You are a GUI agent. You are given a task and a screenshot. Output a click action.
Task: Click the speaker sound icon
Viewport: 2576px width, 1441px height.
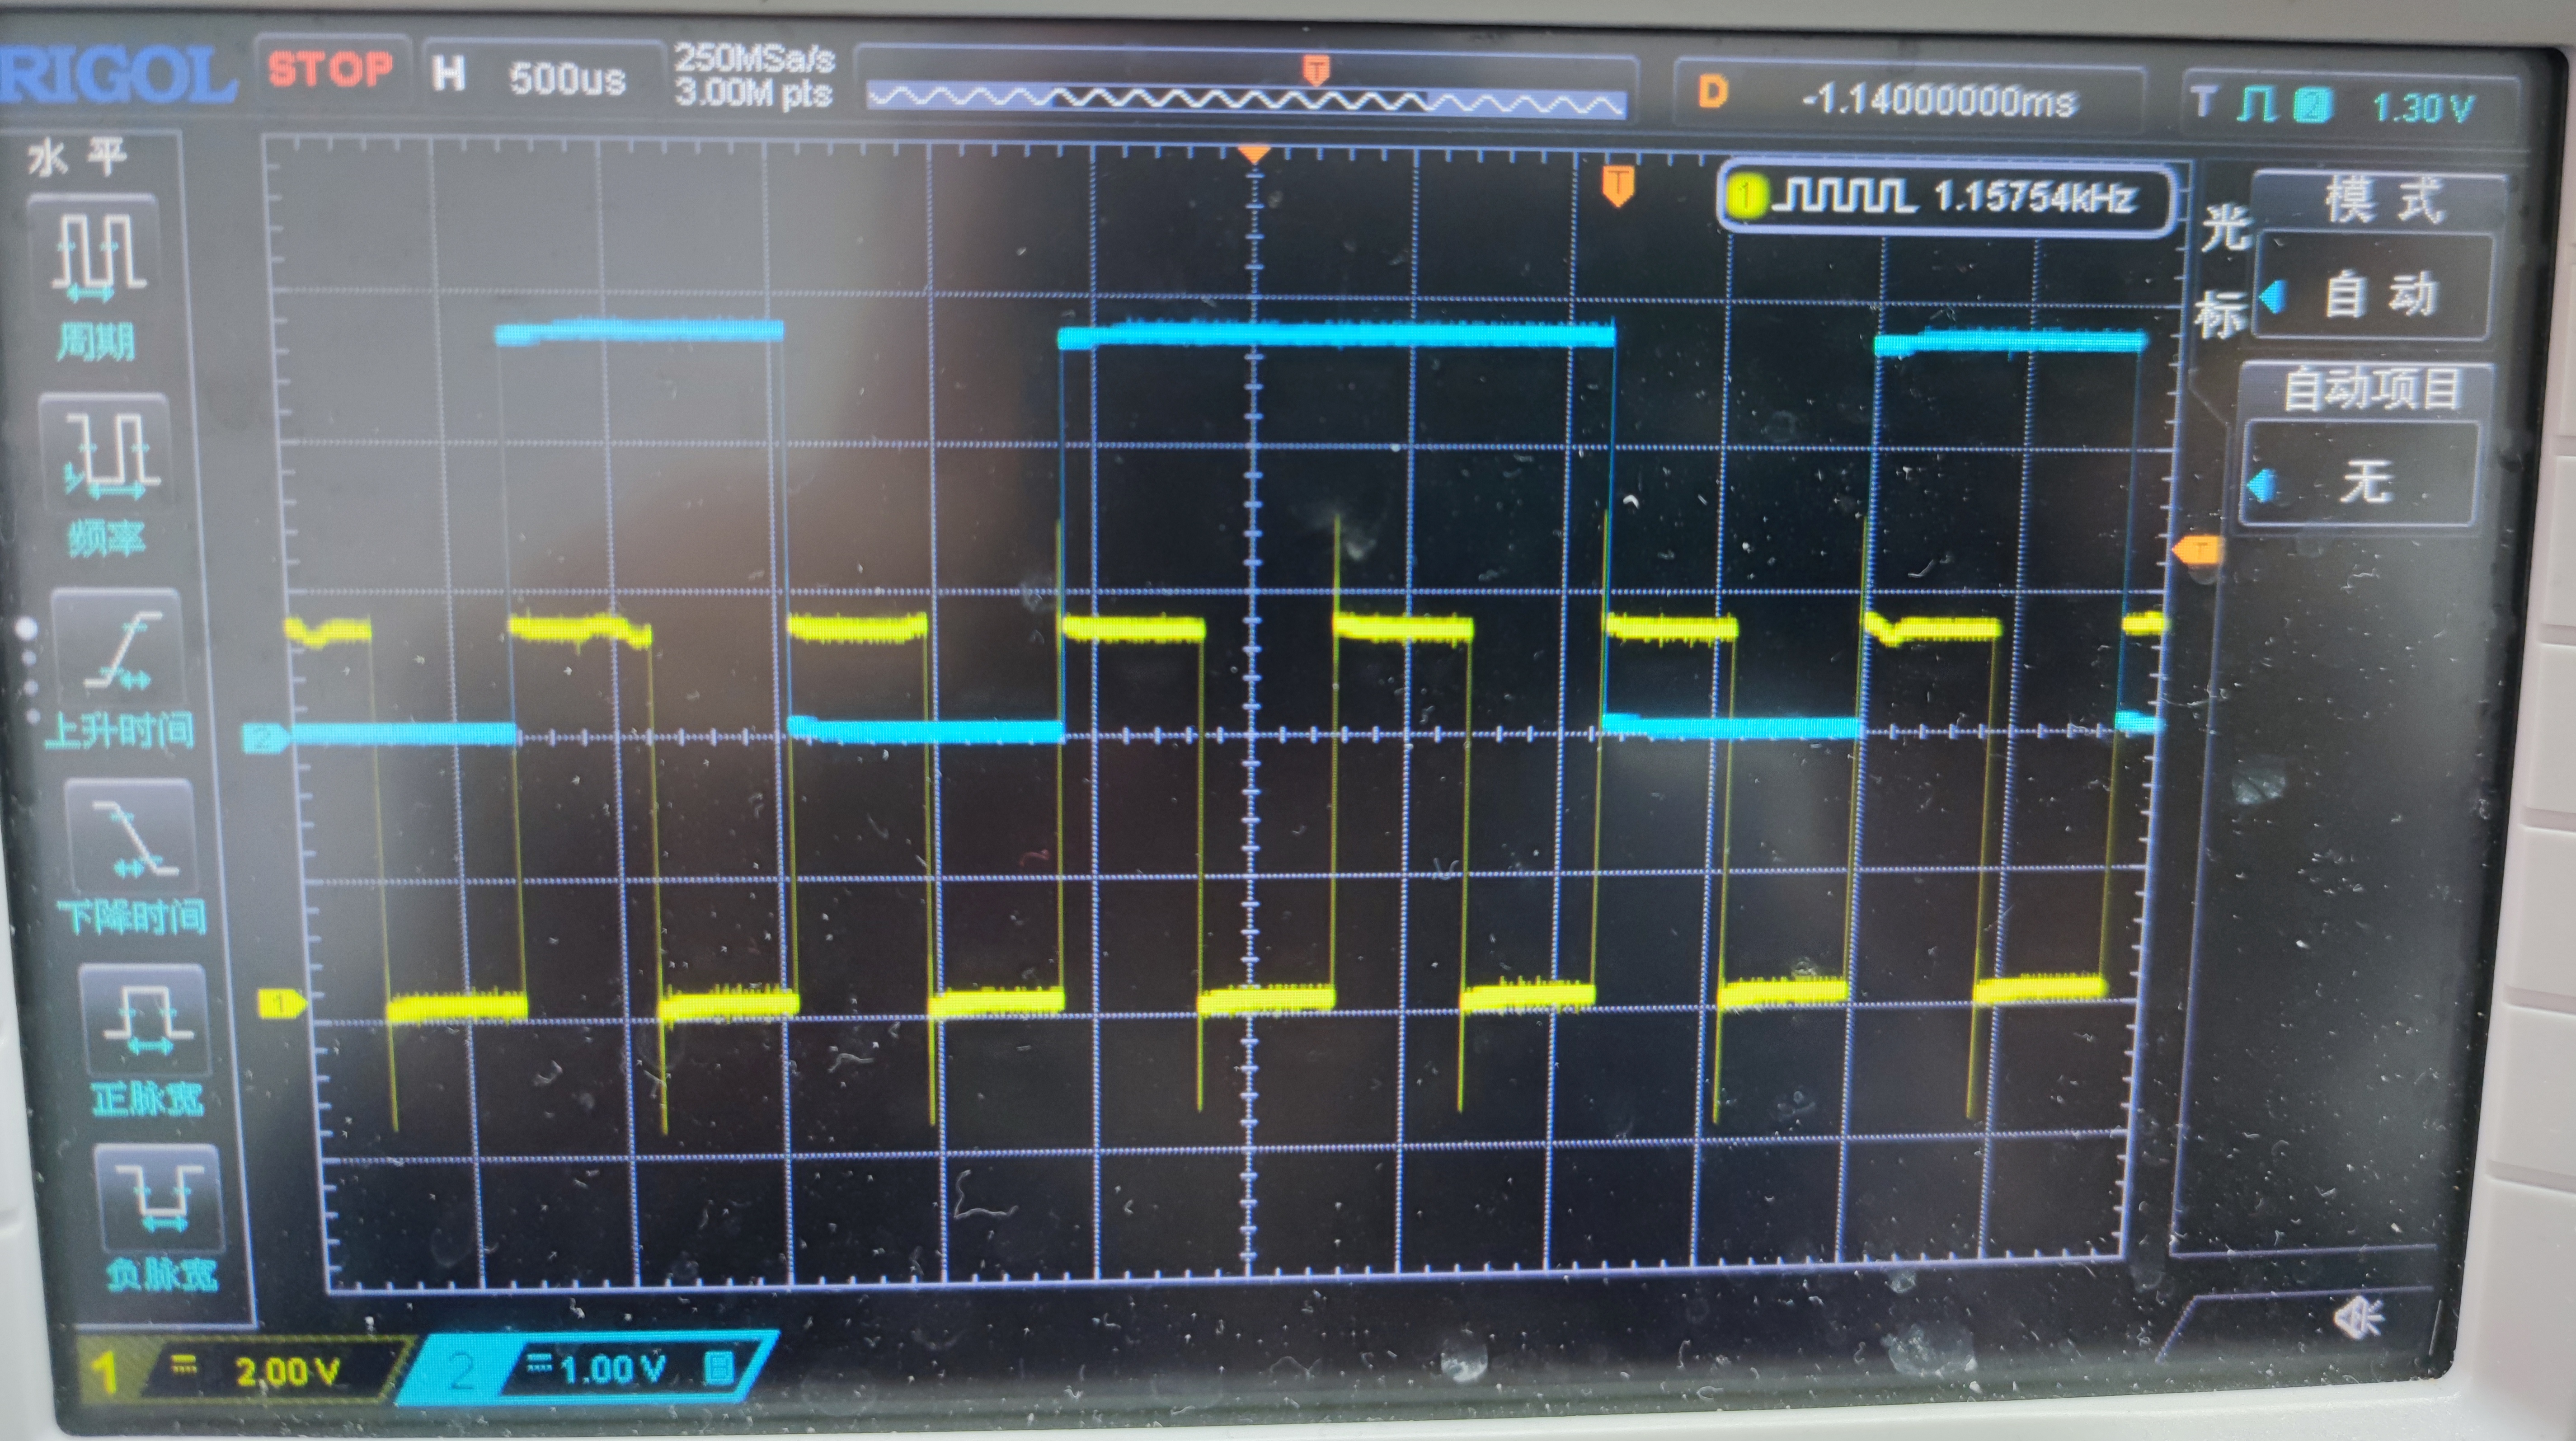point(2358,1319)
